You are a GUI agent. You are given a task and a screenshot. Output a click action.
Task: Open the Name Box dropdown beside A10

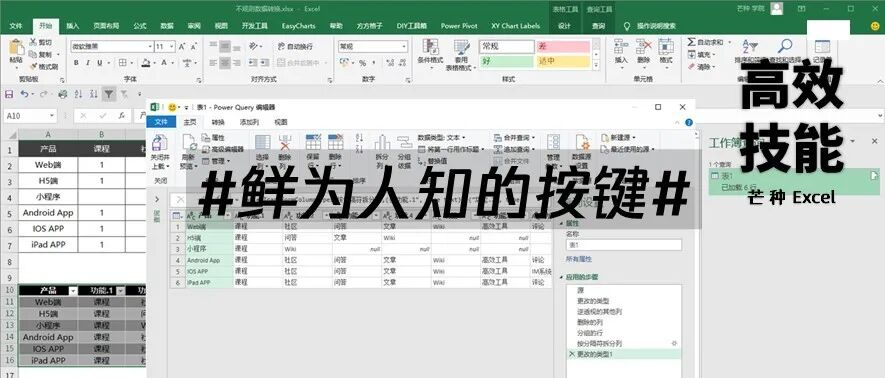pyautogui.click(x=52, y=116)
